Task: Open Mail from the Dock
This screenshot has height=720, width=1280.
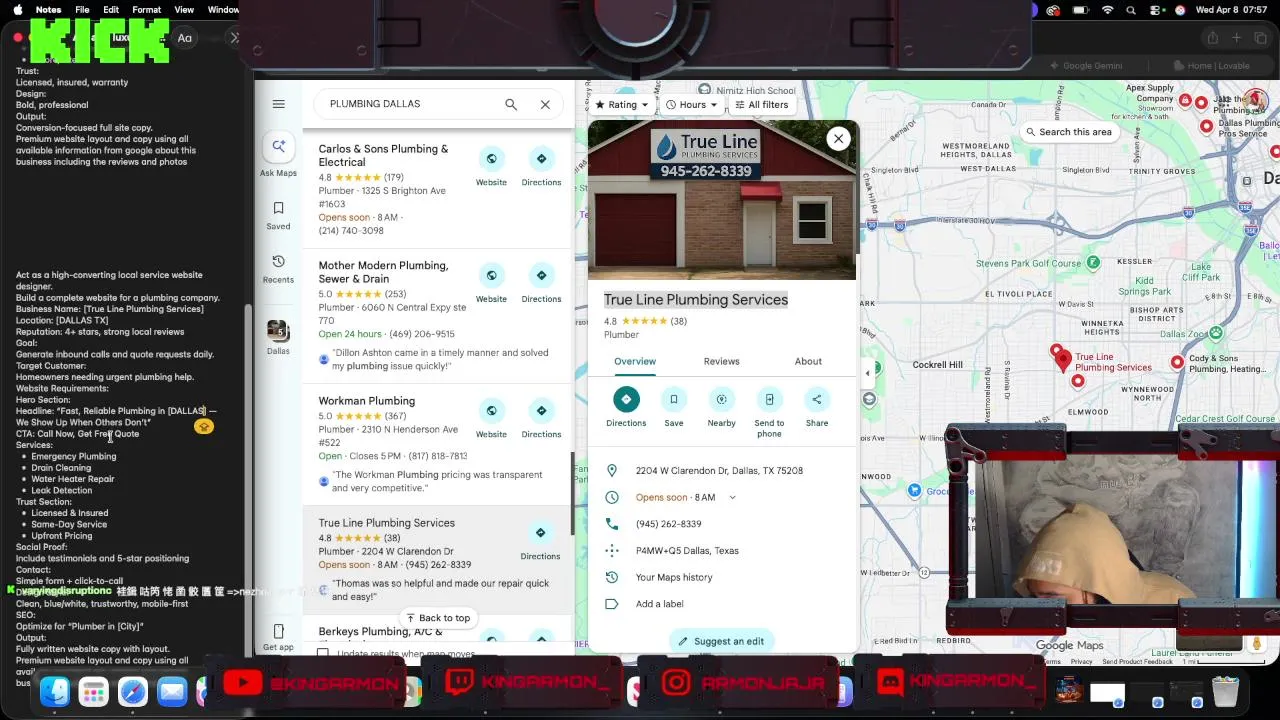Action: click(x=172, y=691)
